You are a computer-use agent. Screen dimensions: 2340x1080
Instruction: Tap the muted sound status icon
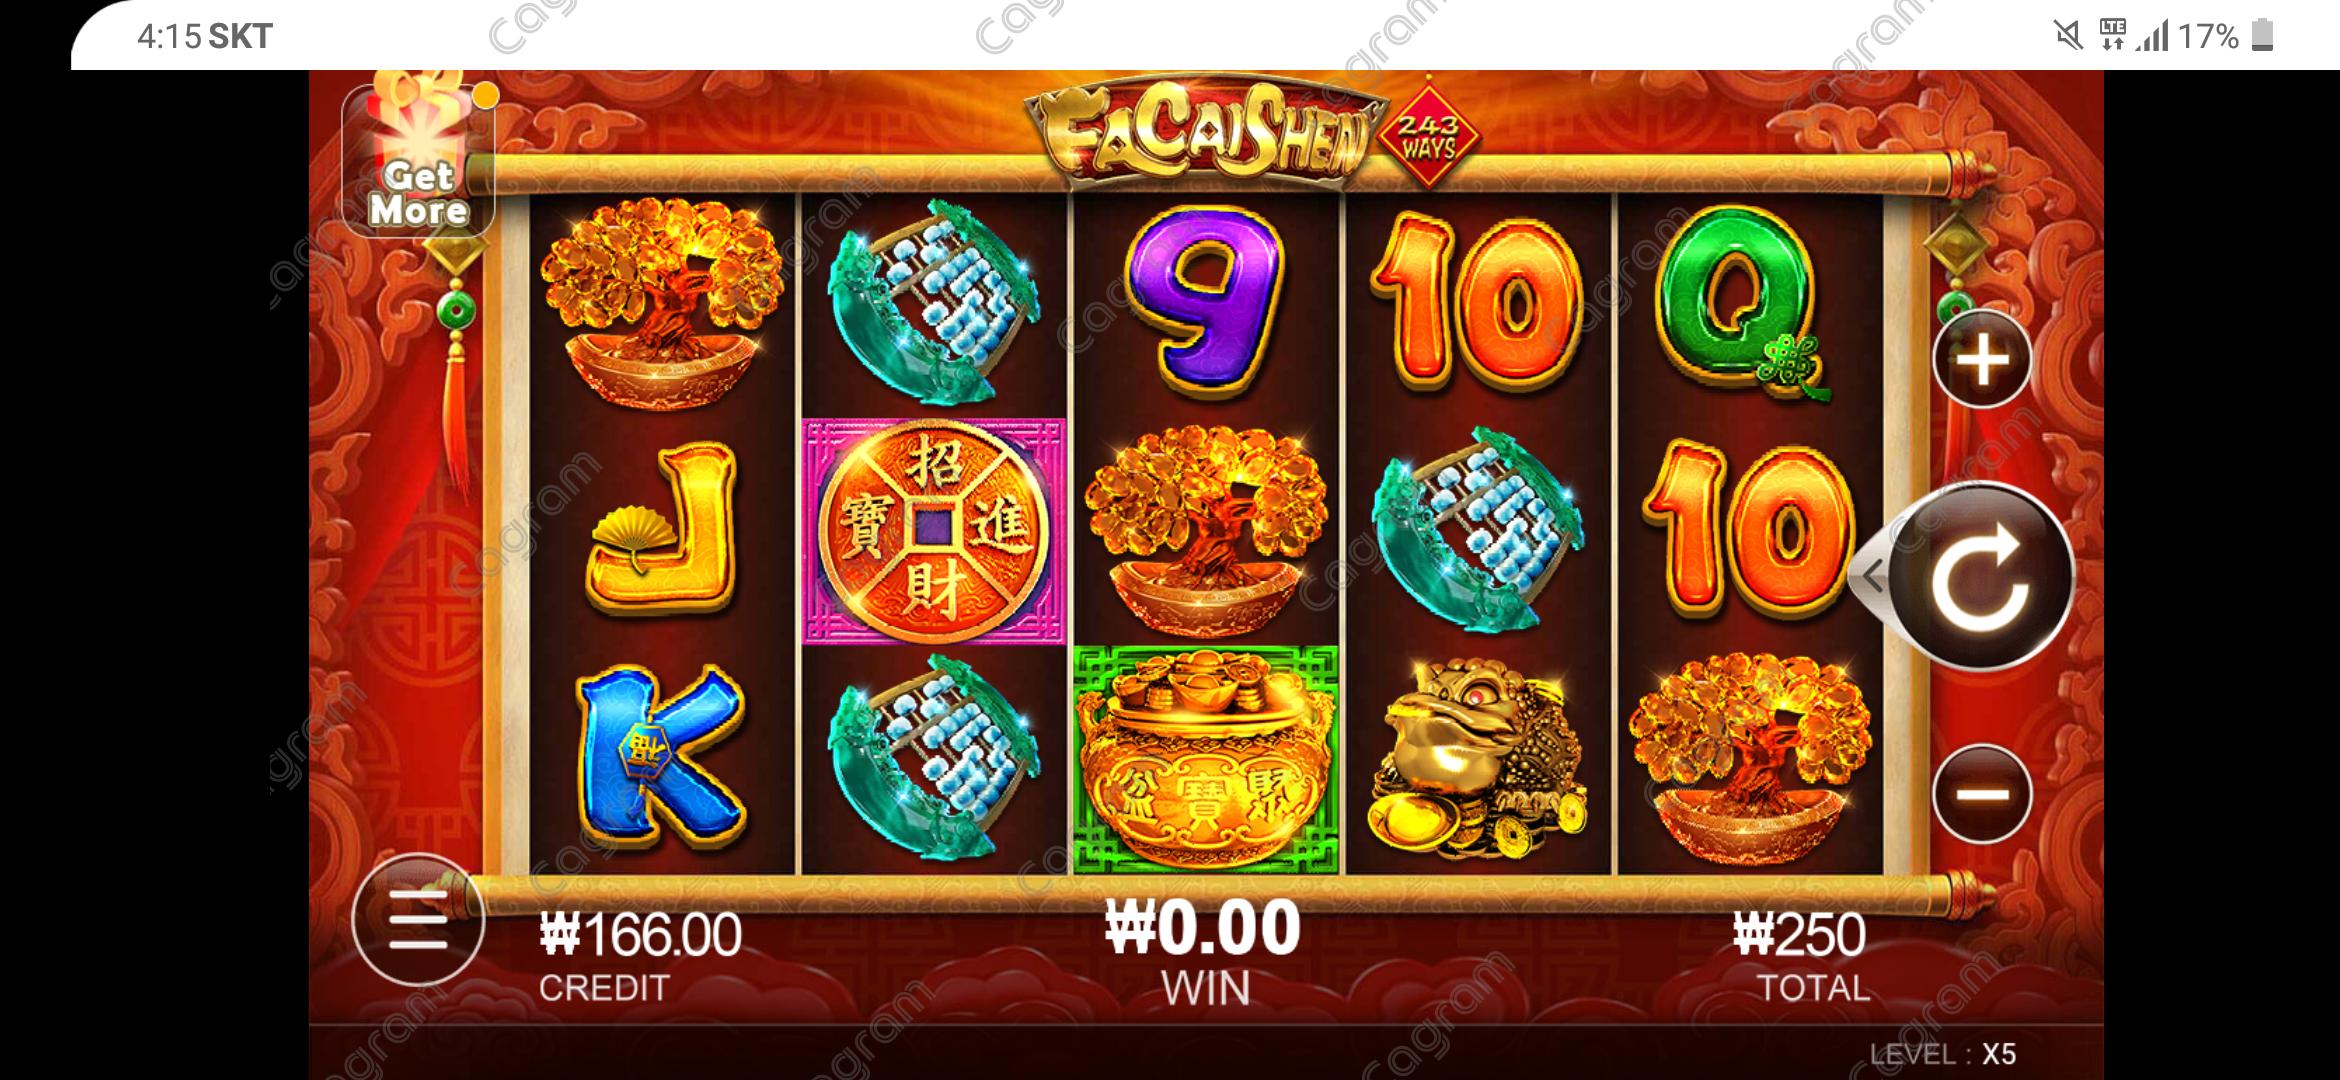(2068, 36)
